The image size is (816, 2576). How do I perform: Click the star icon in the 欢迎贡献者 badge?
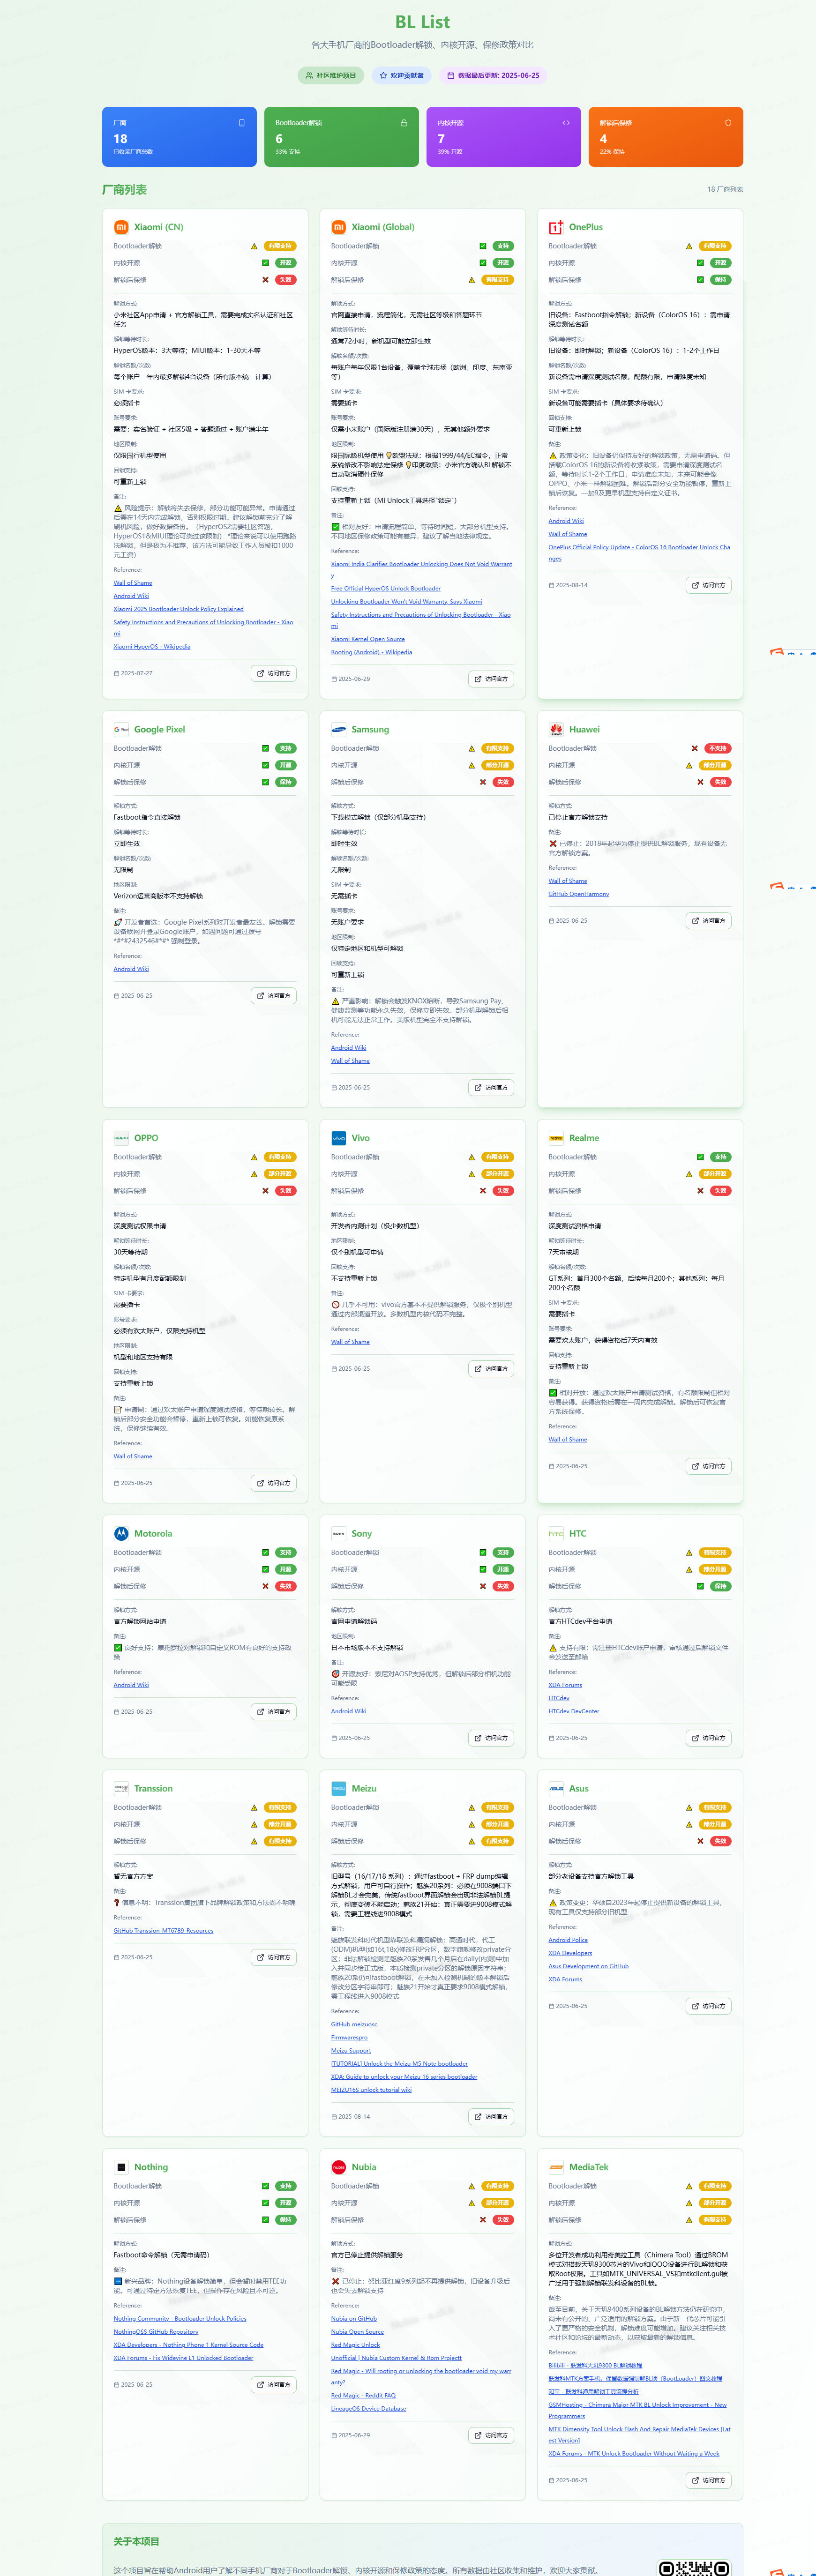[383, 75]
